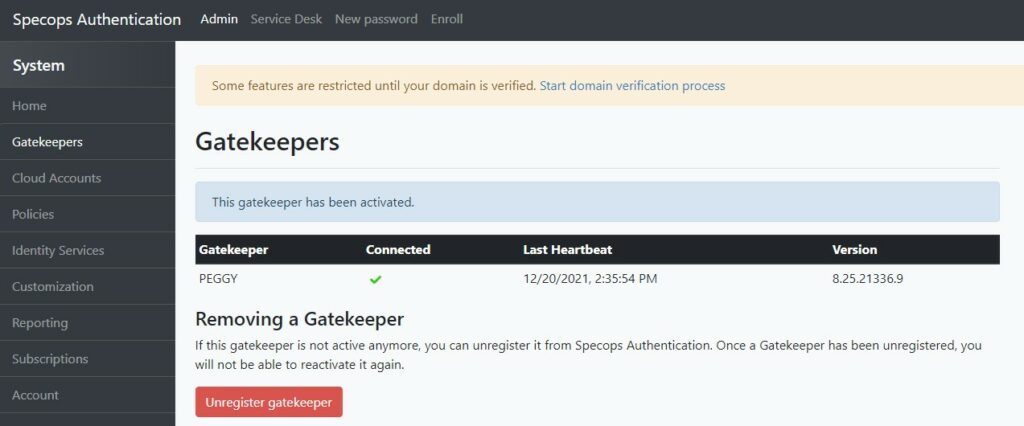The width and height of the screenshot is (1024, 426).
Task: Open the Enroll tab
Action: 447,20
